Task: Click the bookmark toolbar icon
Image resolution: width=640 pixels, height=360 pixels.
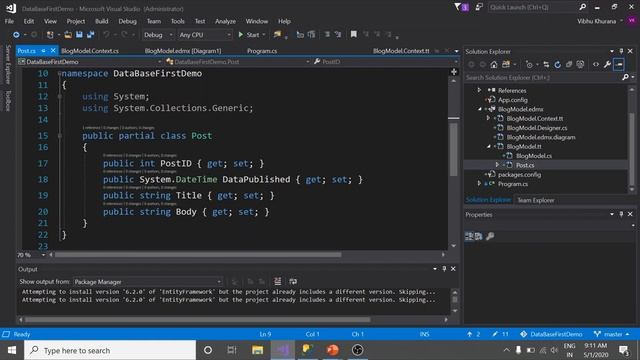Action: click(353, 35)
